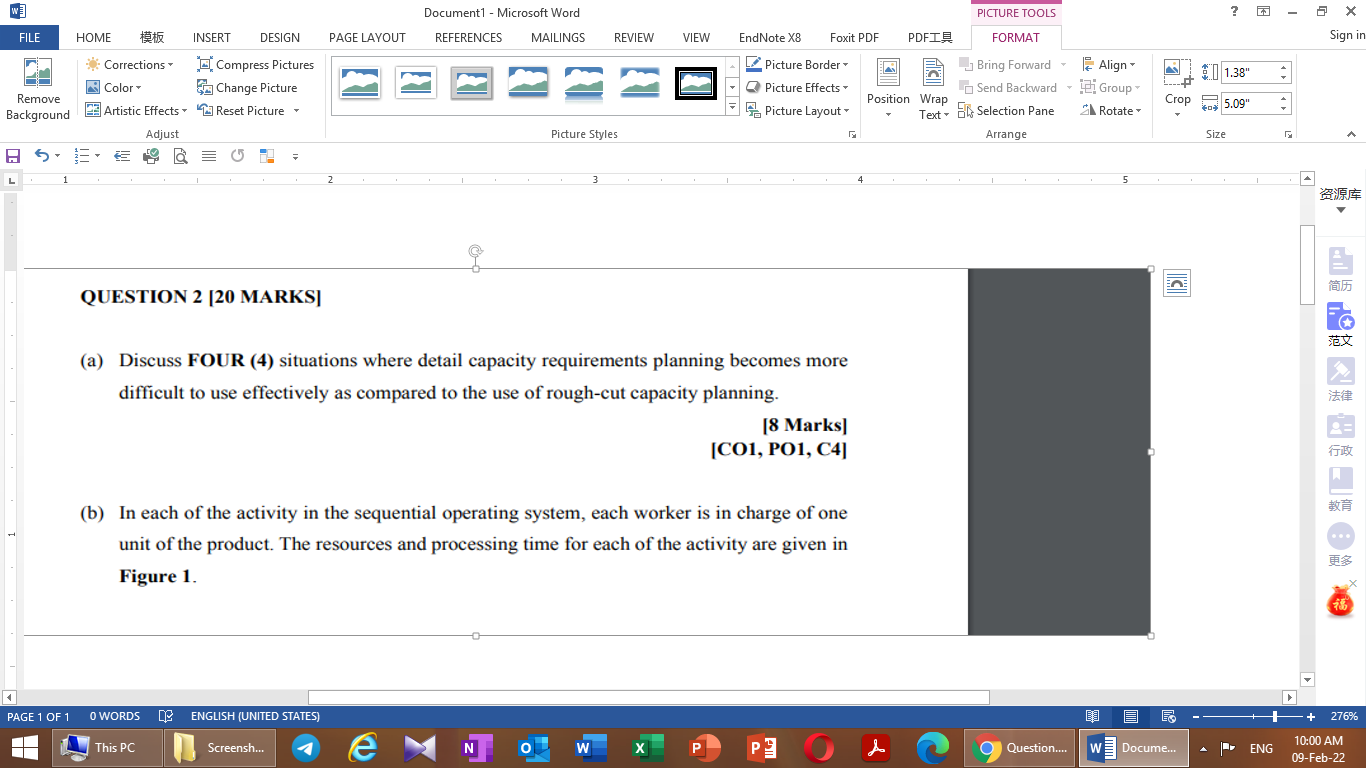Click the Save icon on Quick Access Toolbar

point(13,156)
